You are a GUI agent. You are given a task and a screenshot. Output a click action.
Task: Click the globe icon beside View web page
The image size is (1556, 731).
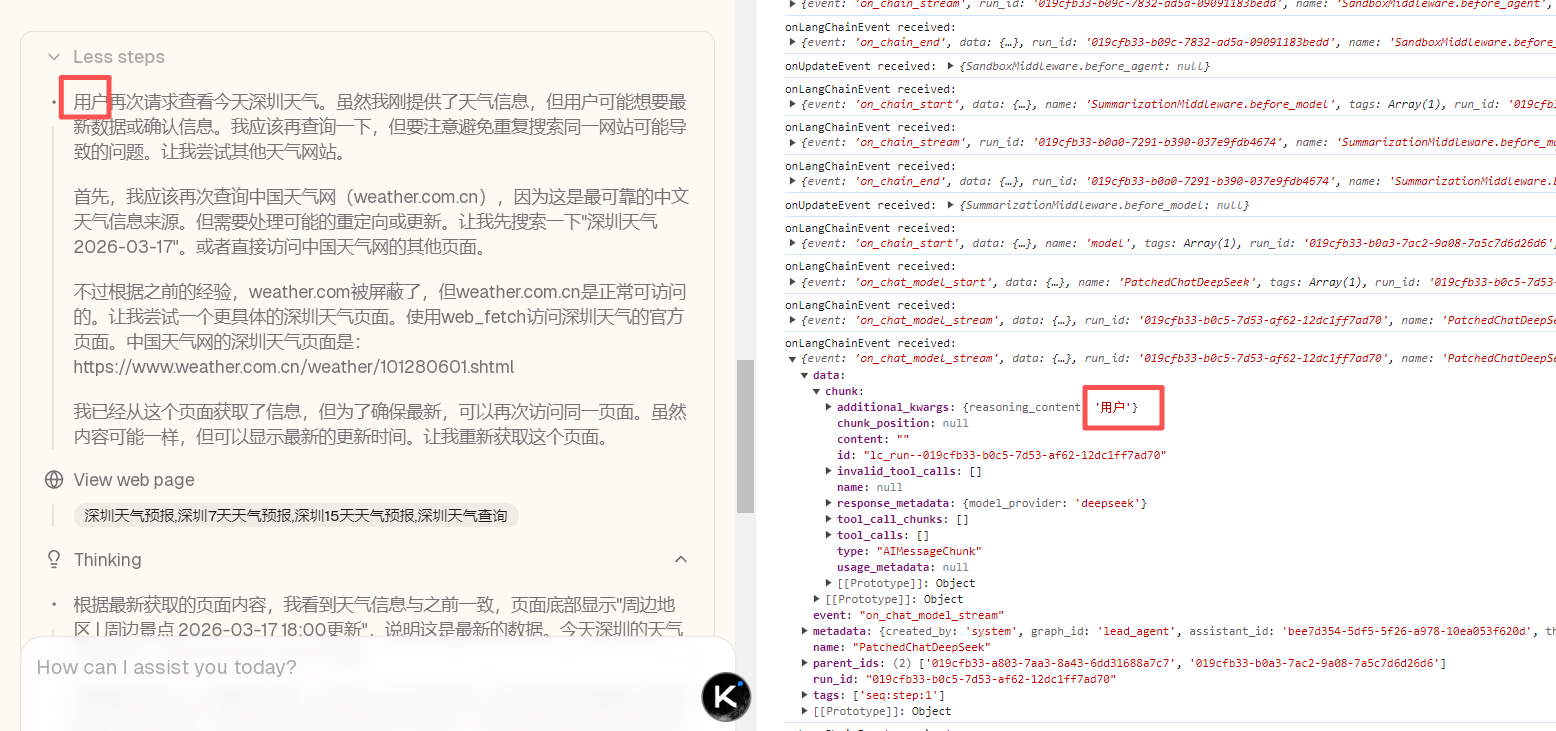tap(54, 480)
